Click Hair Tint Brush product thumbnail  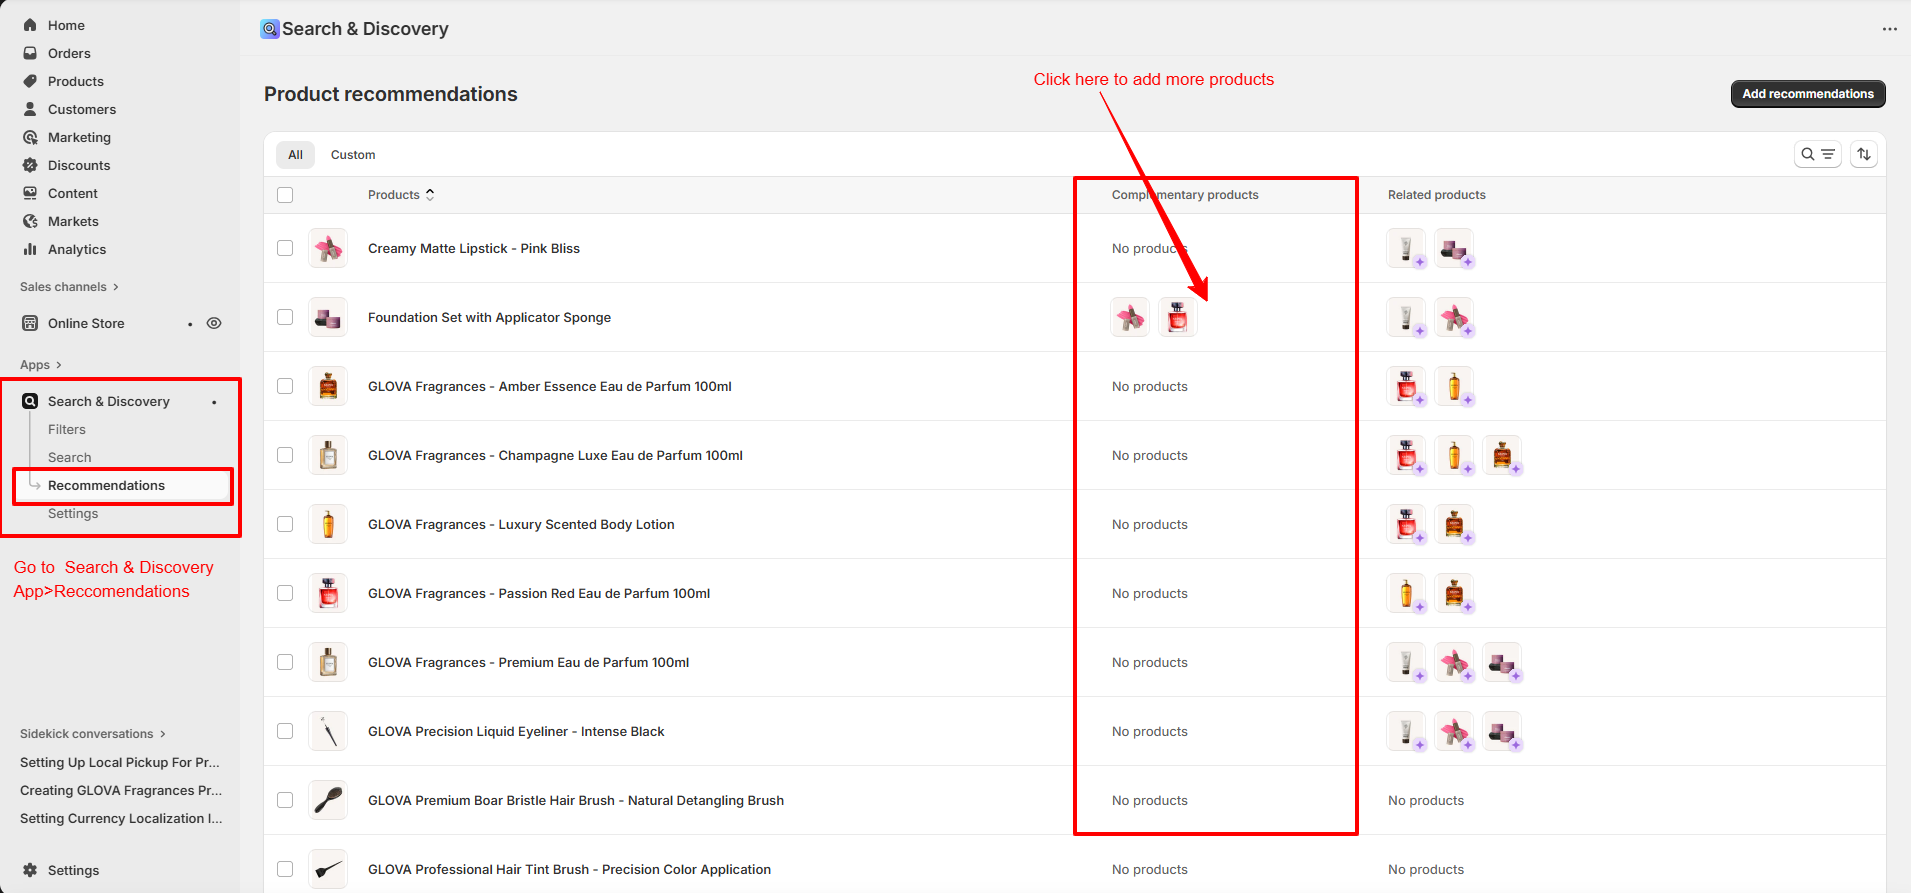[328, 869]
